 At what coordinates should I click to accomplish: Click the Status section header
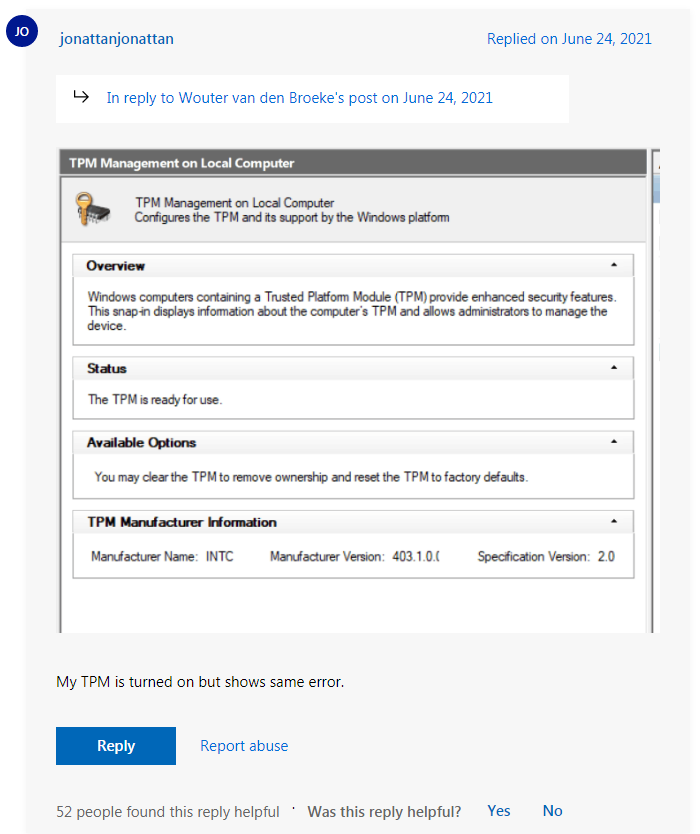click(353, 368)
